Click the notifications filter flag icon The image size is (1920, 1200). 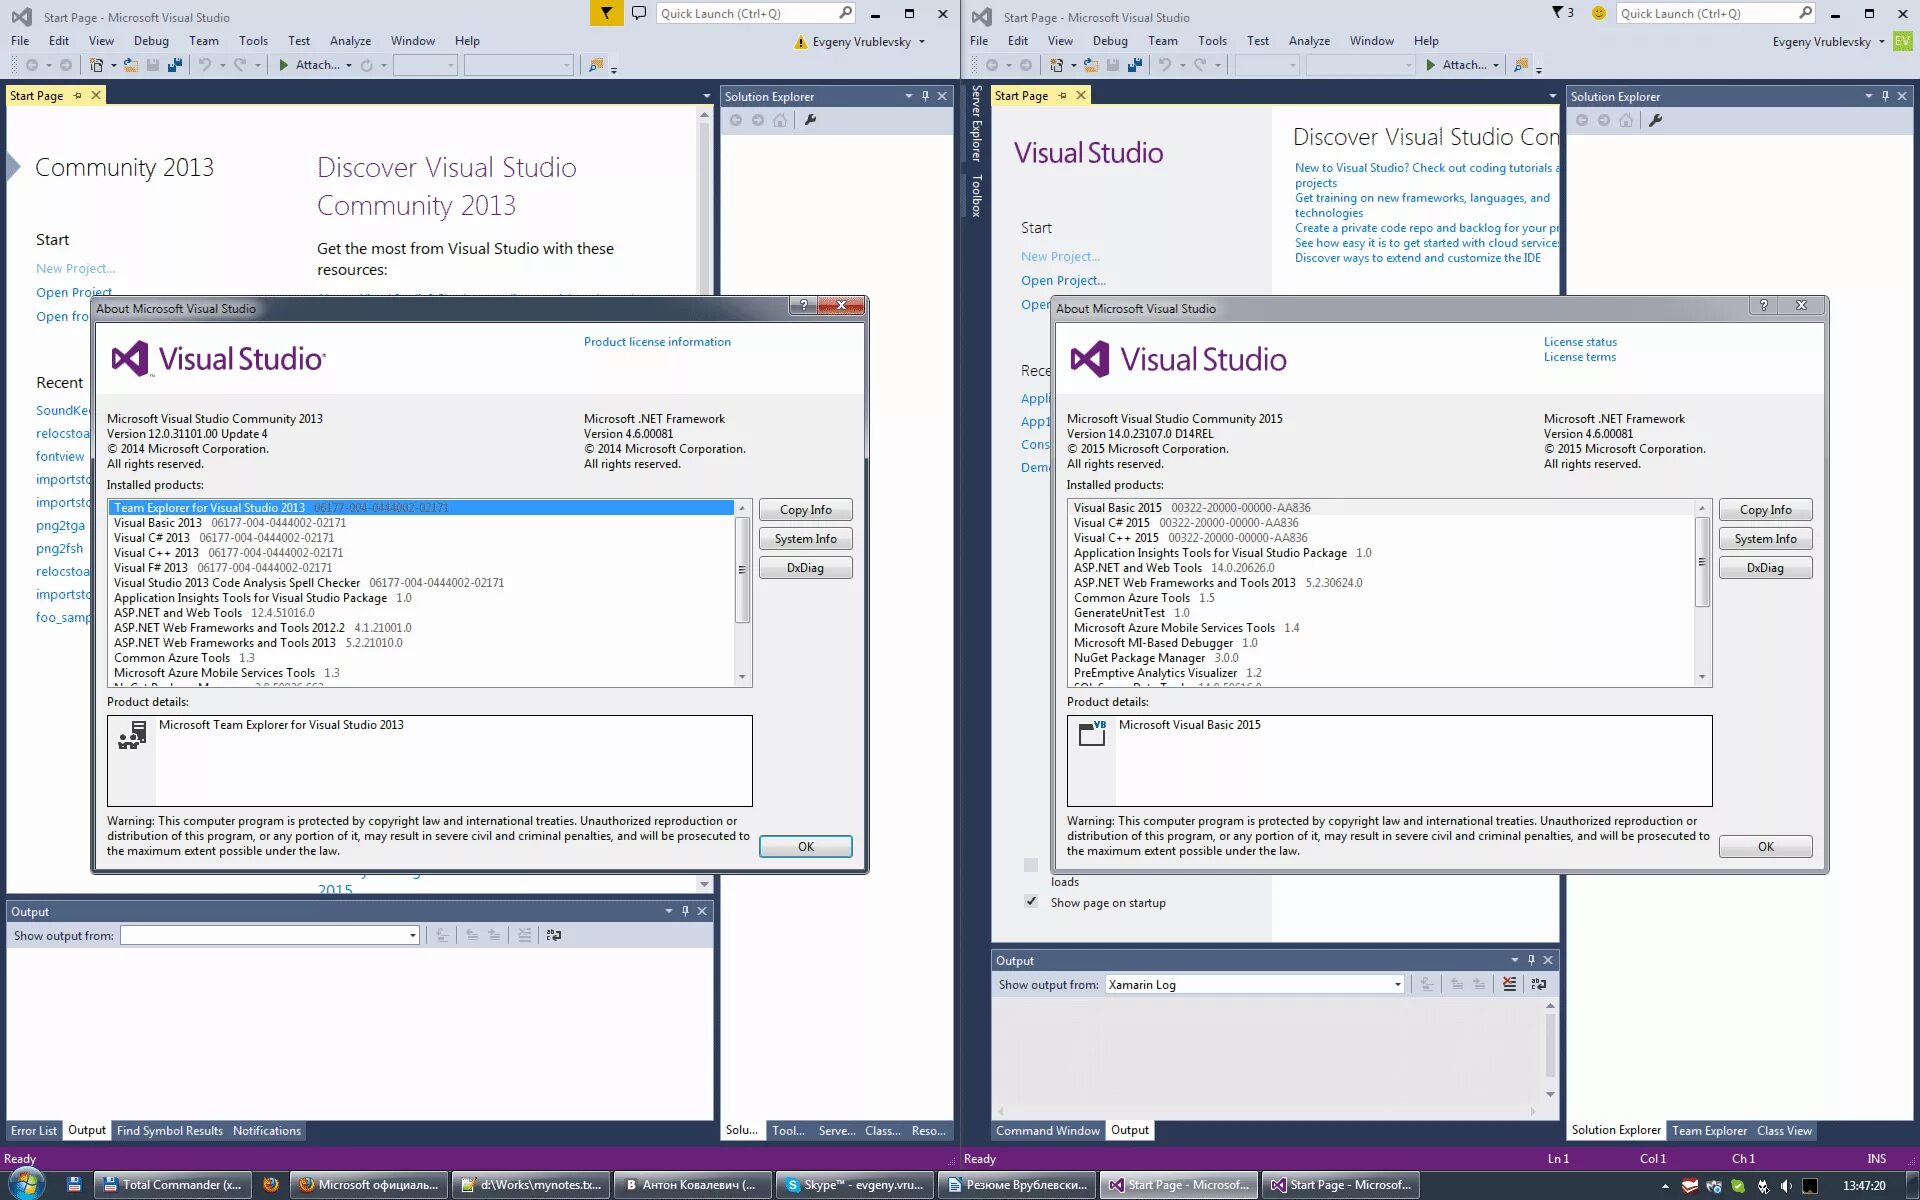click(x=605, y=13)
